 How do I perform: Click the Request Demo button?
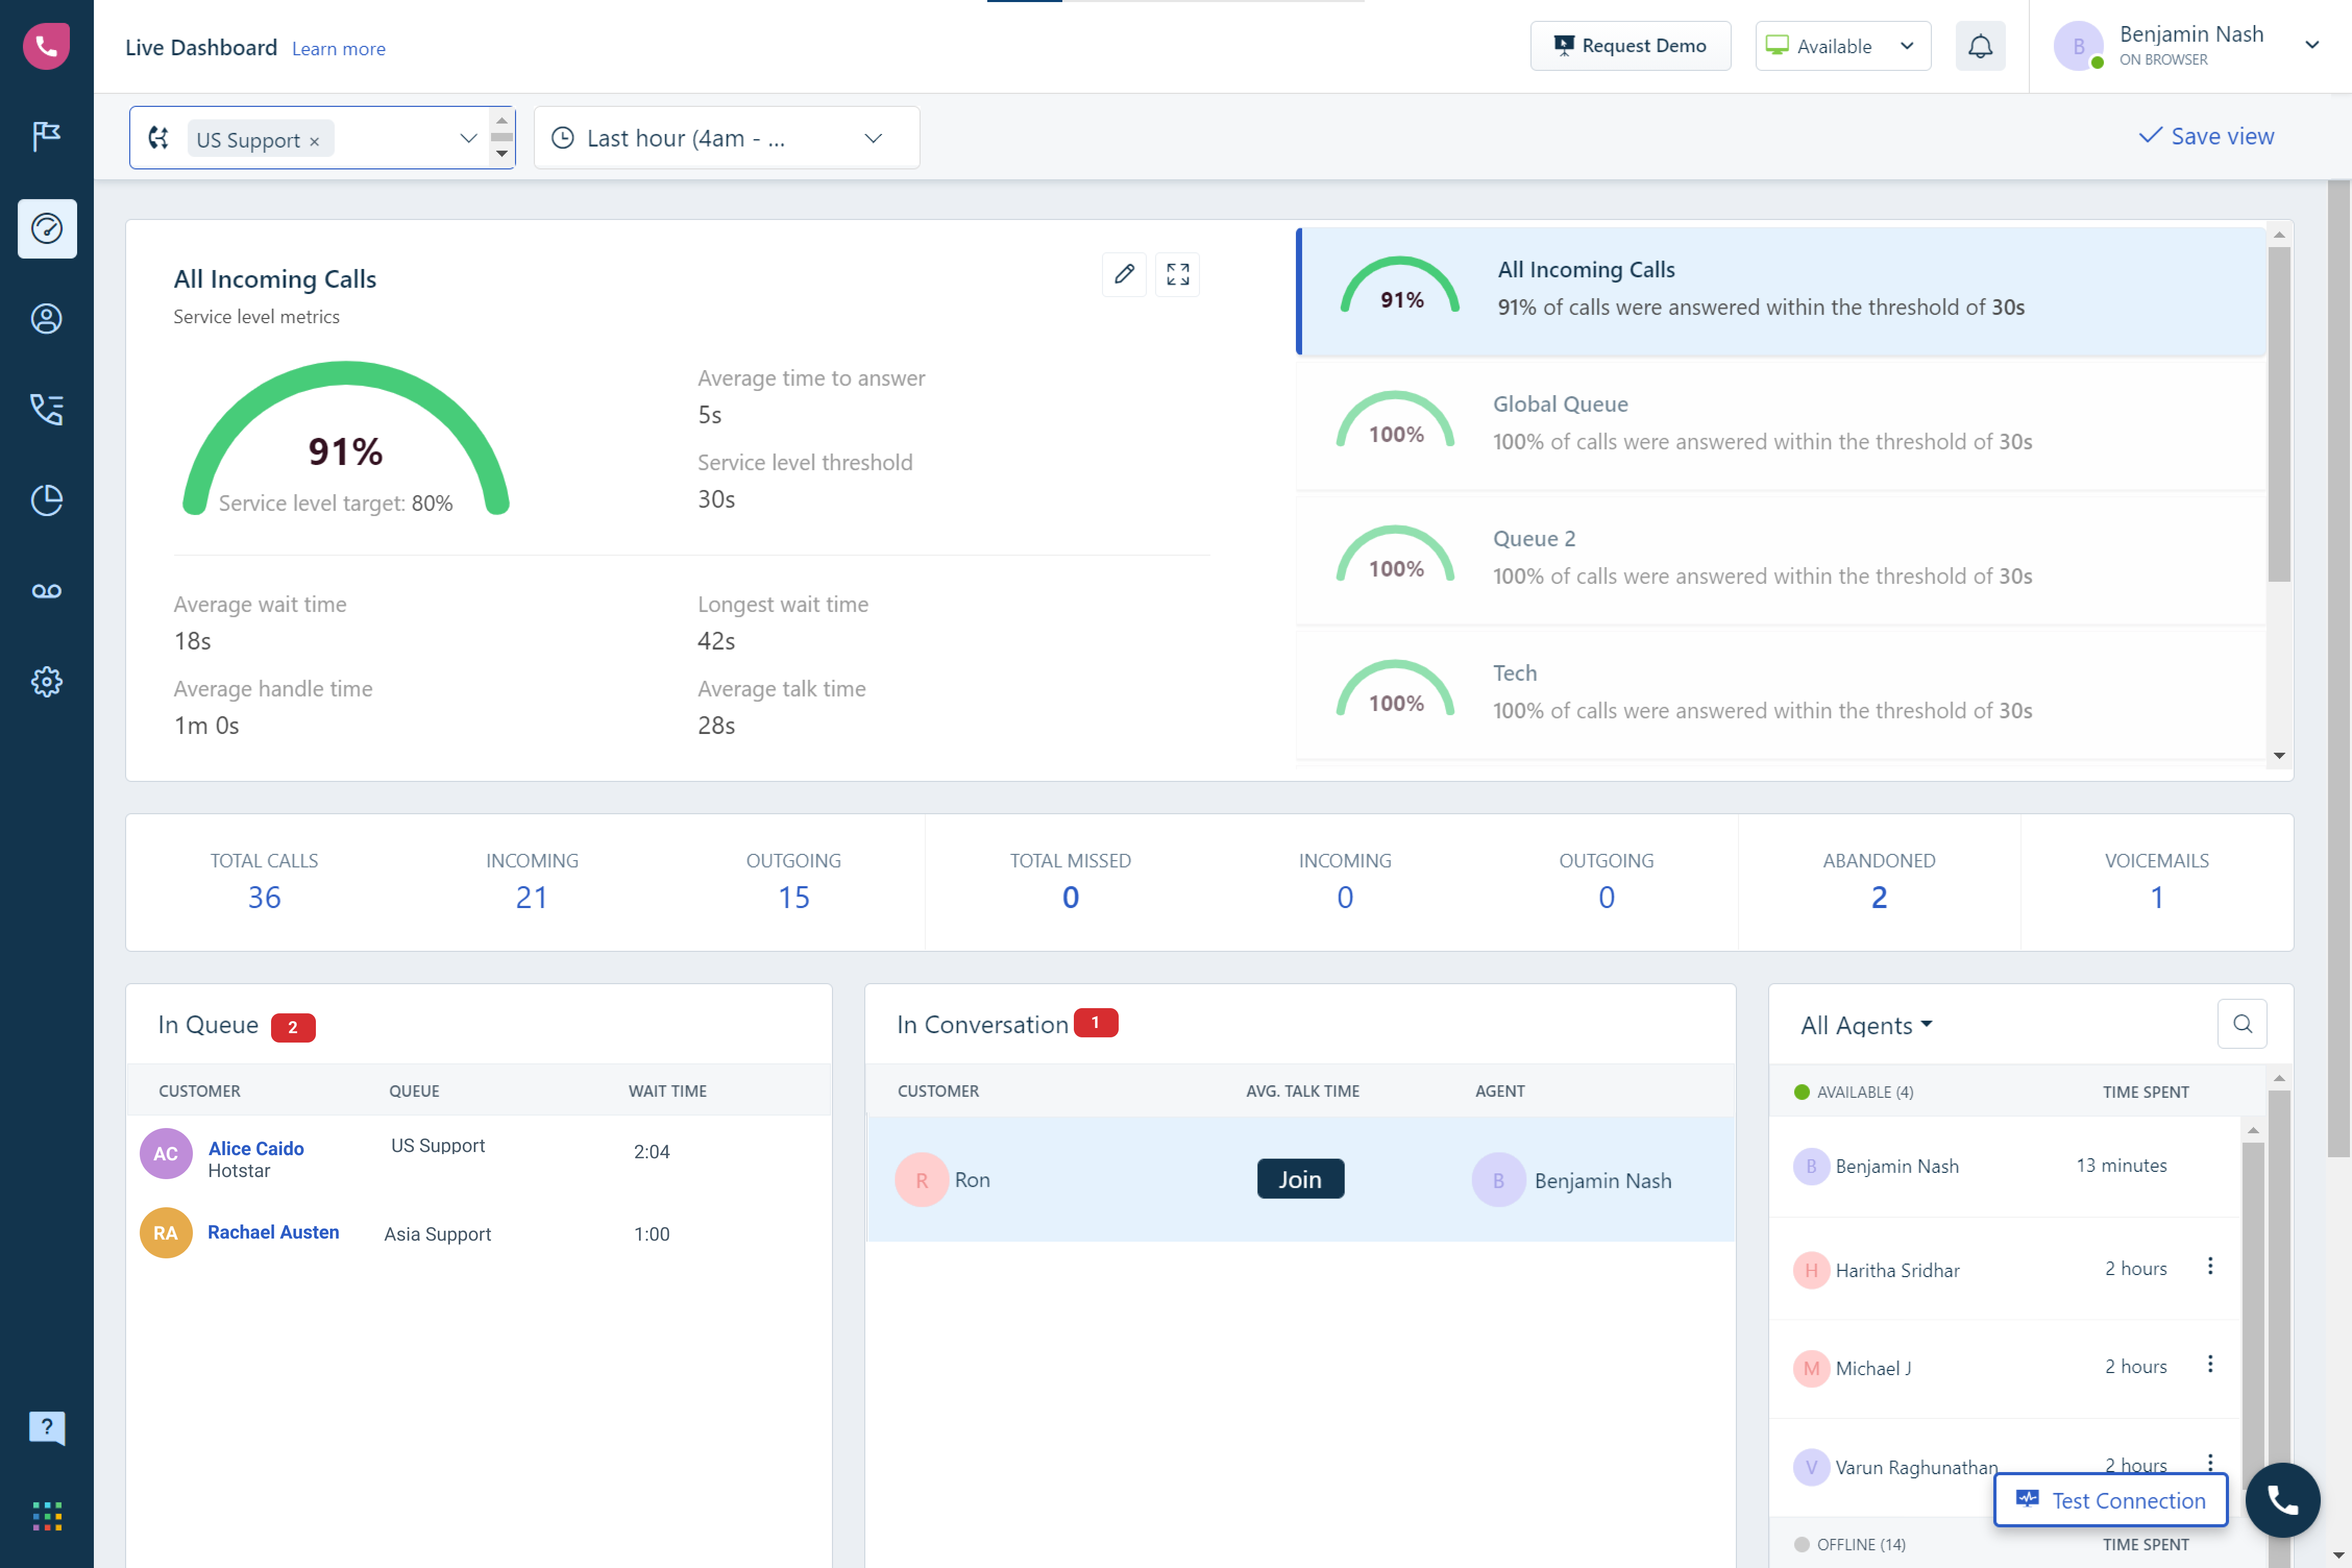(x=1630, y=45)
